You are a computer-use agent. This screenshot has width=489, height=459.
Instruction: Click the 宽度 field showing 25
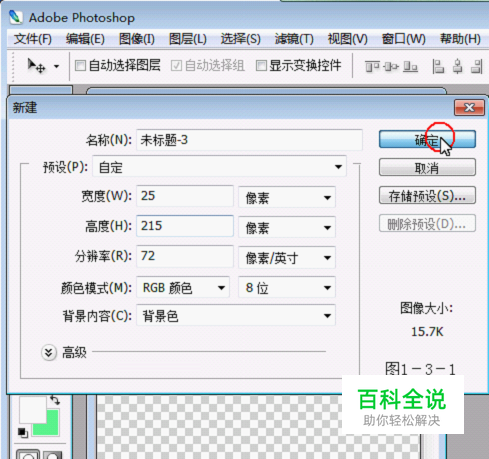[x=185, y=196]
